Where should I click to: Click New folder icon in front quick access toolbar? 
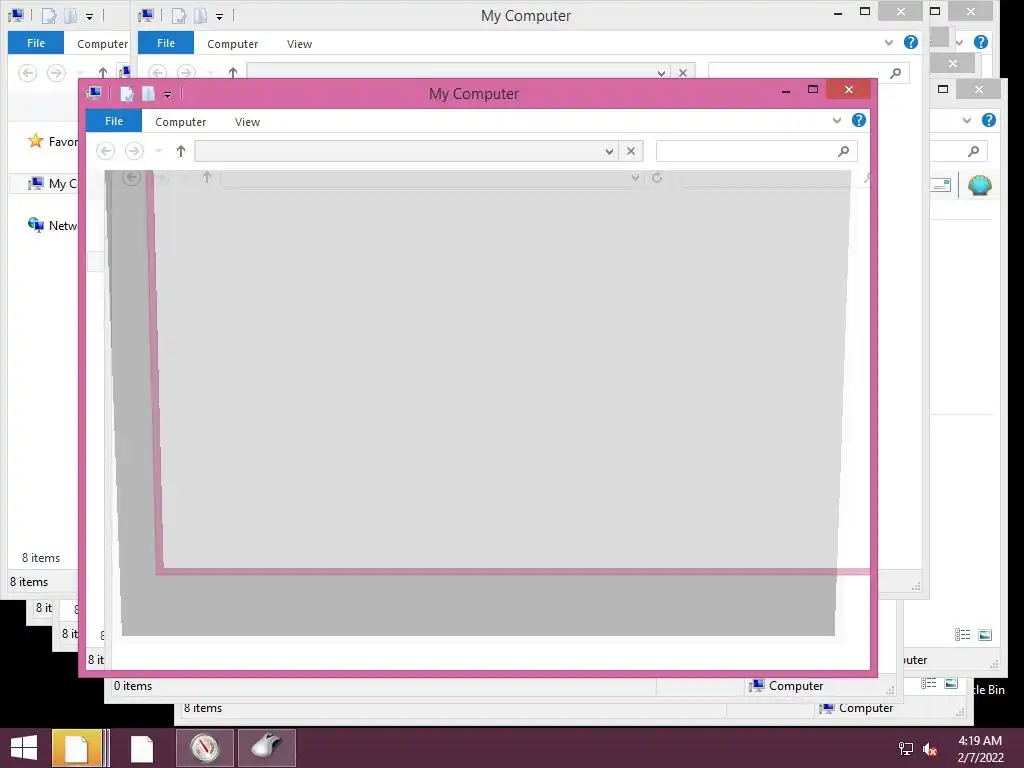coord(149,94)
